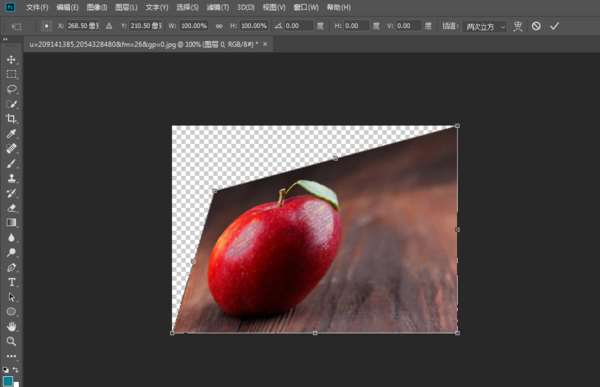Screen dimensions: 600x387
Task: Select the Gradient tool
Action: pyautogui.click(x=11, y=222)
